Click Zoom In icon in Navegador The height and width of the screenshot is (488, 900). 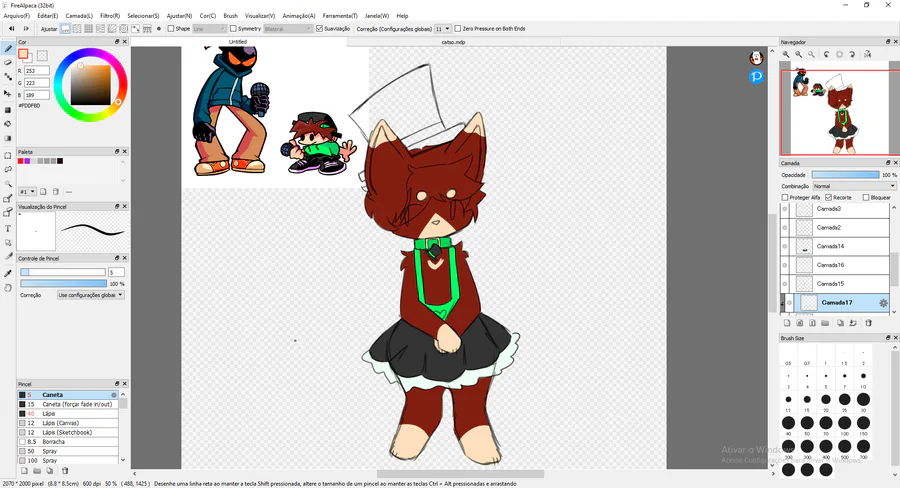coord(786,55)
